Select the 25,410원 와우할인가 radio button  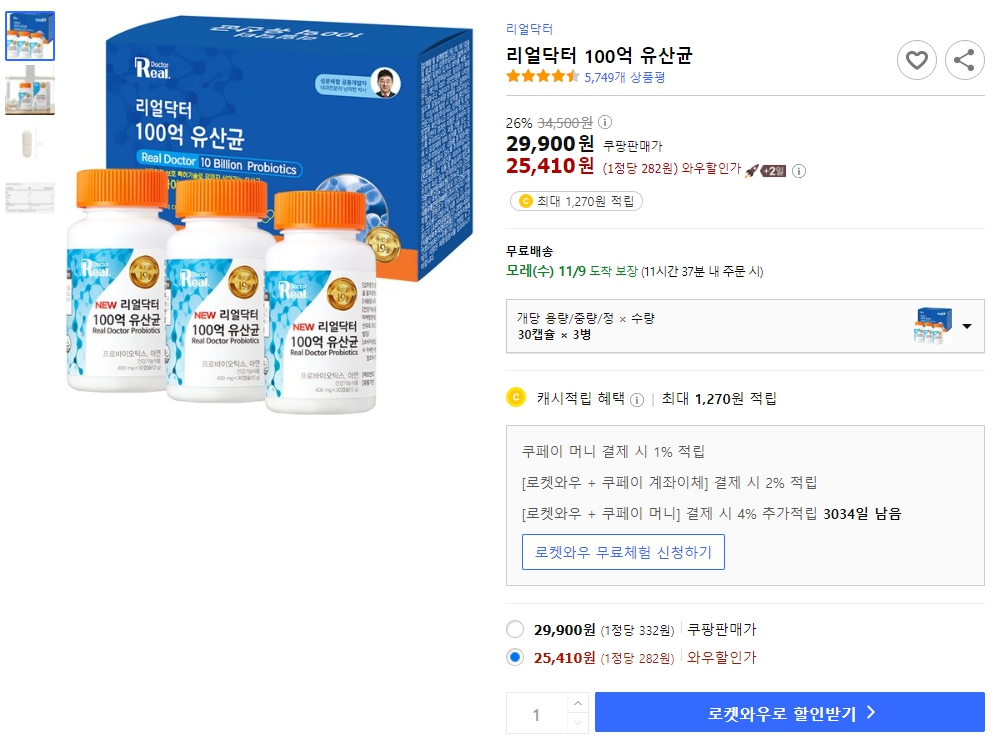click(x=515, y=657)
